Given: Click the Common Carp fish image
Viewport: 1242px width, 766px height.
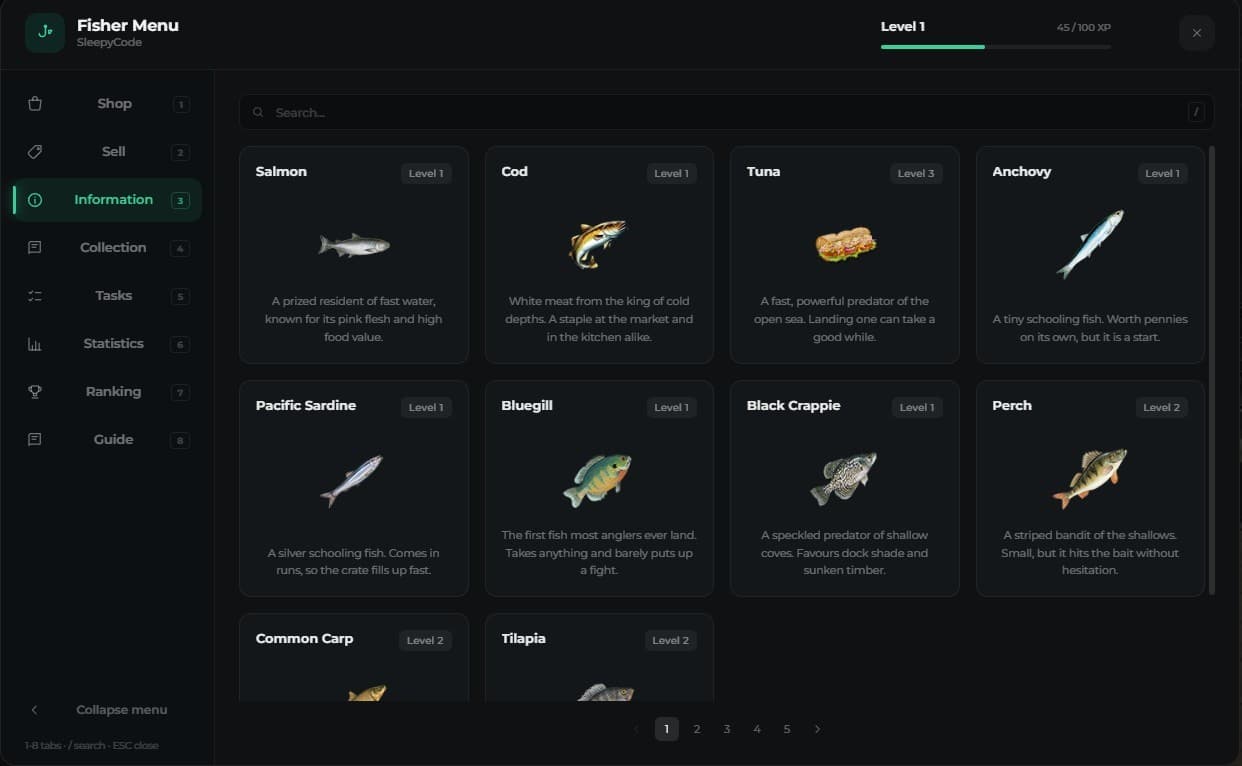Looking at the screenshot, I should click(x=366, y=693).
